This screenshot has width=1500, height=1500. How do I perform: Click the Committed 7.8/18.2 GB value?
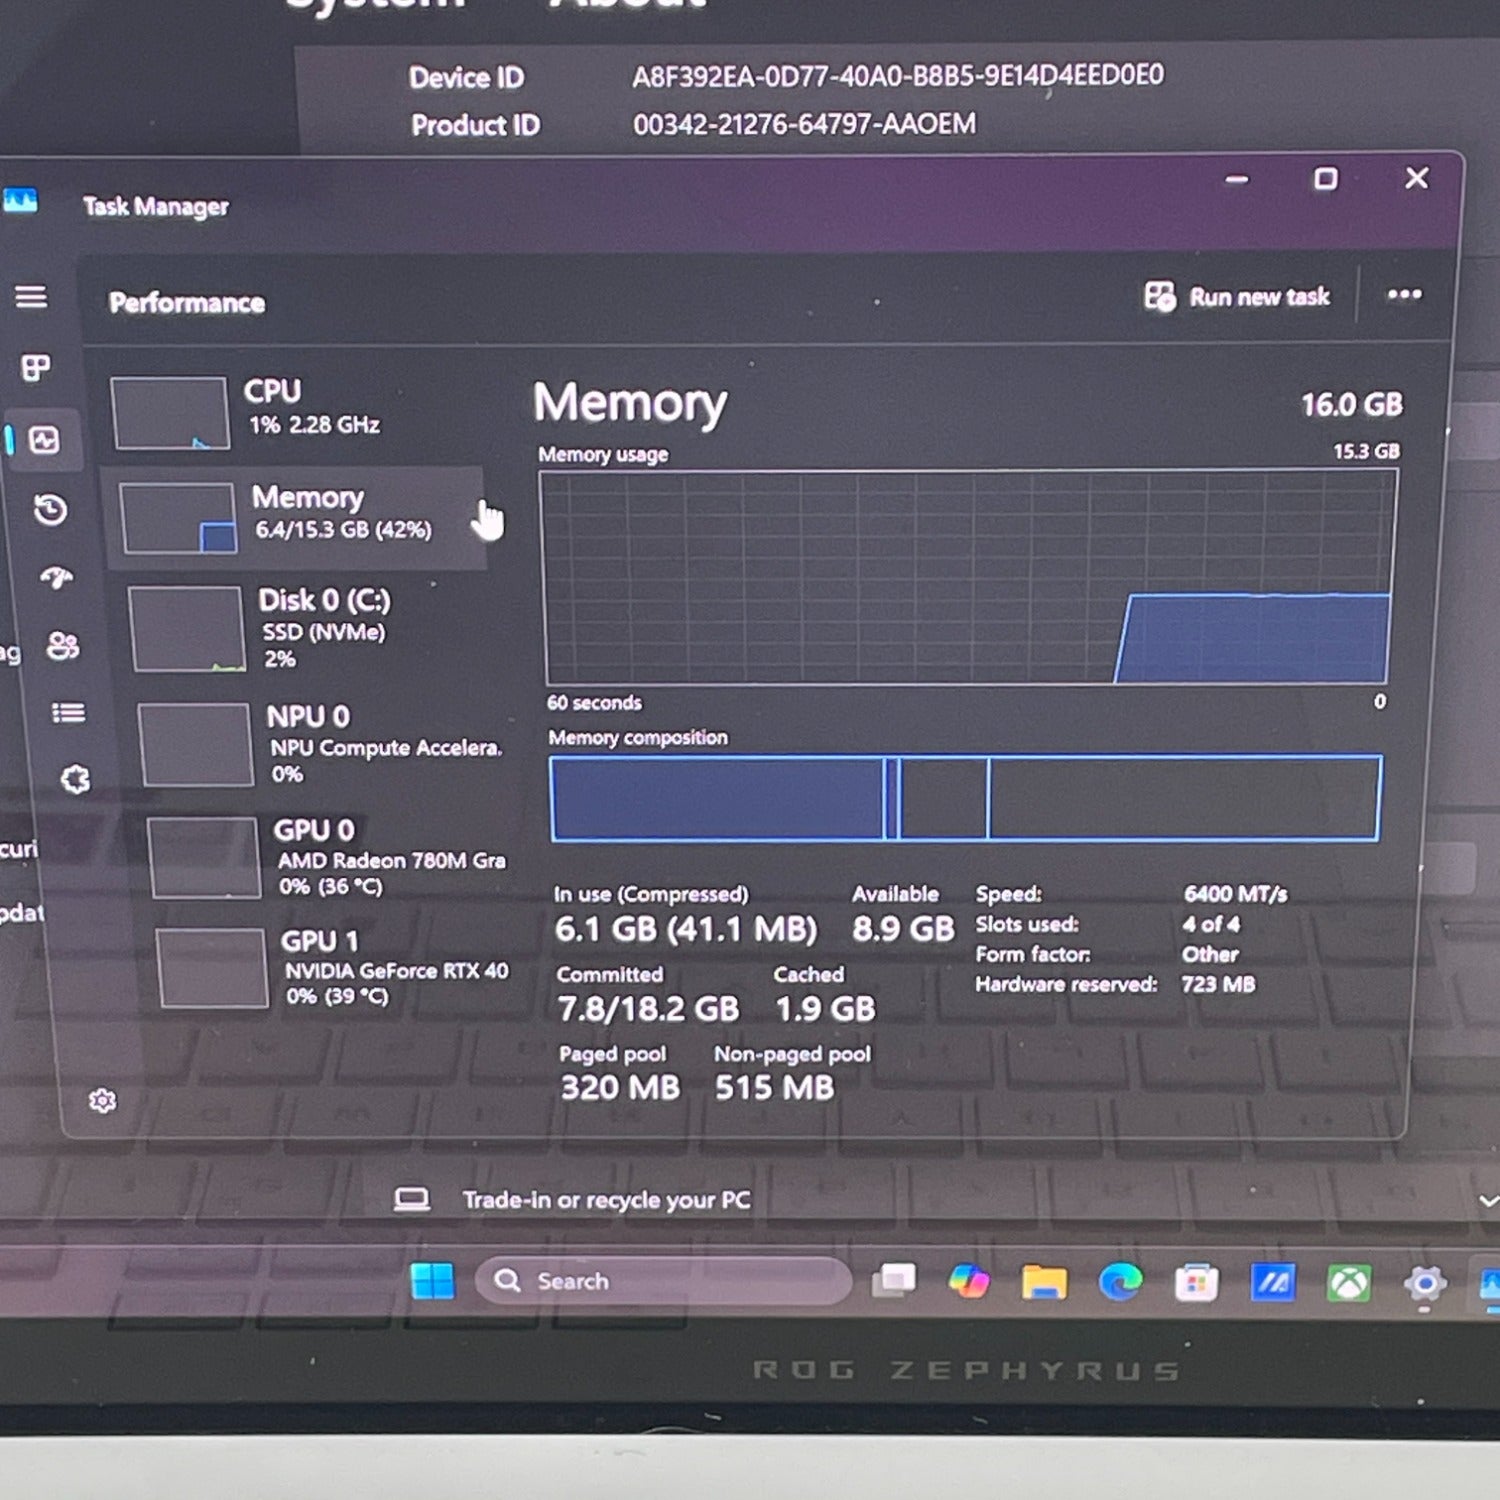(648, 1009)
